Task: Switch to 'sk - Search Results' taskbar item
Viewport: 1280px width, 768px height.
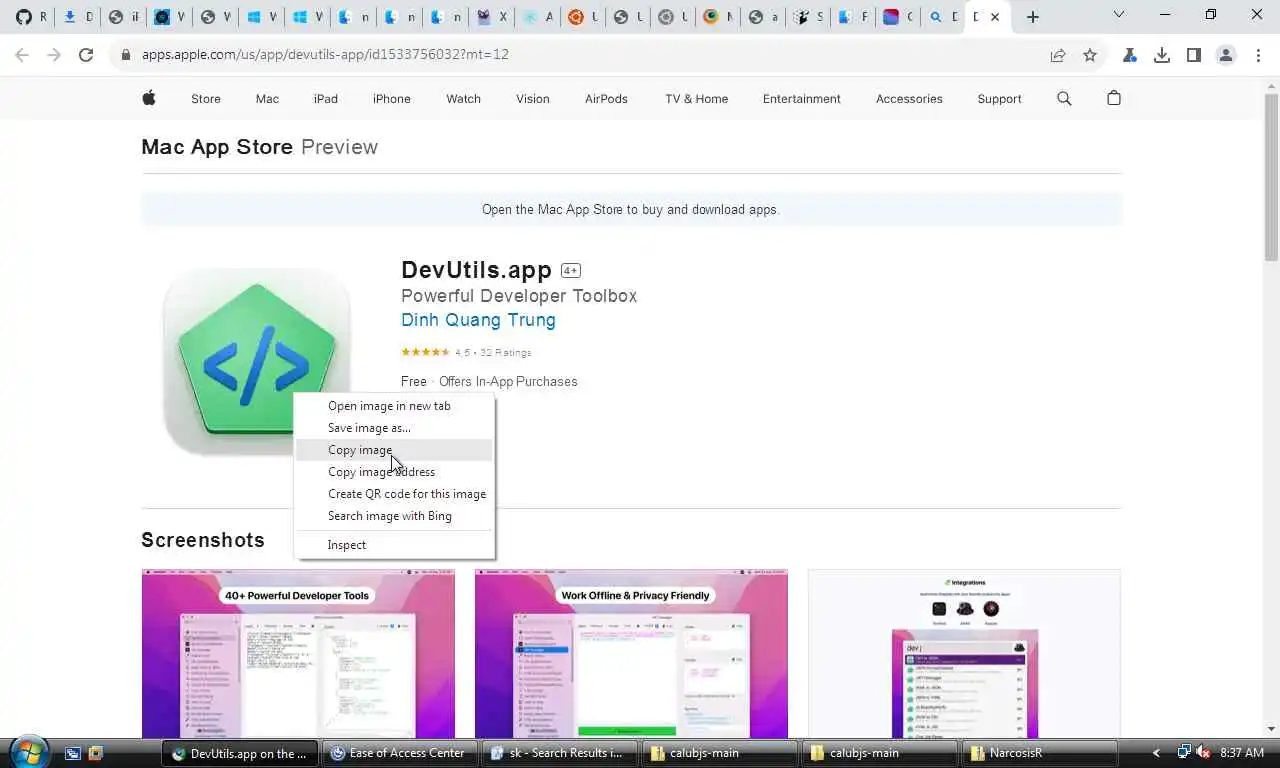Action: click(x=558, y=753)
